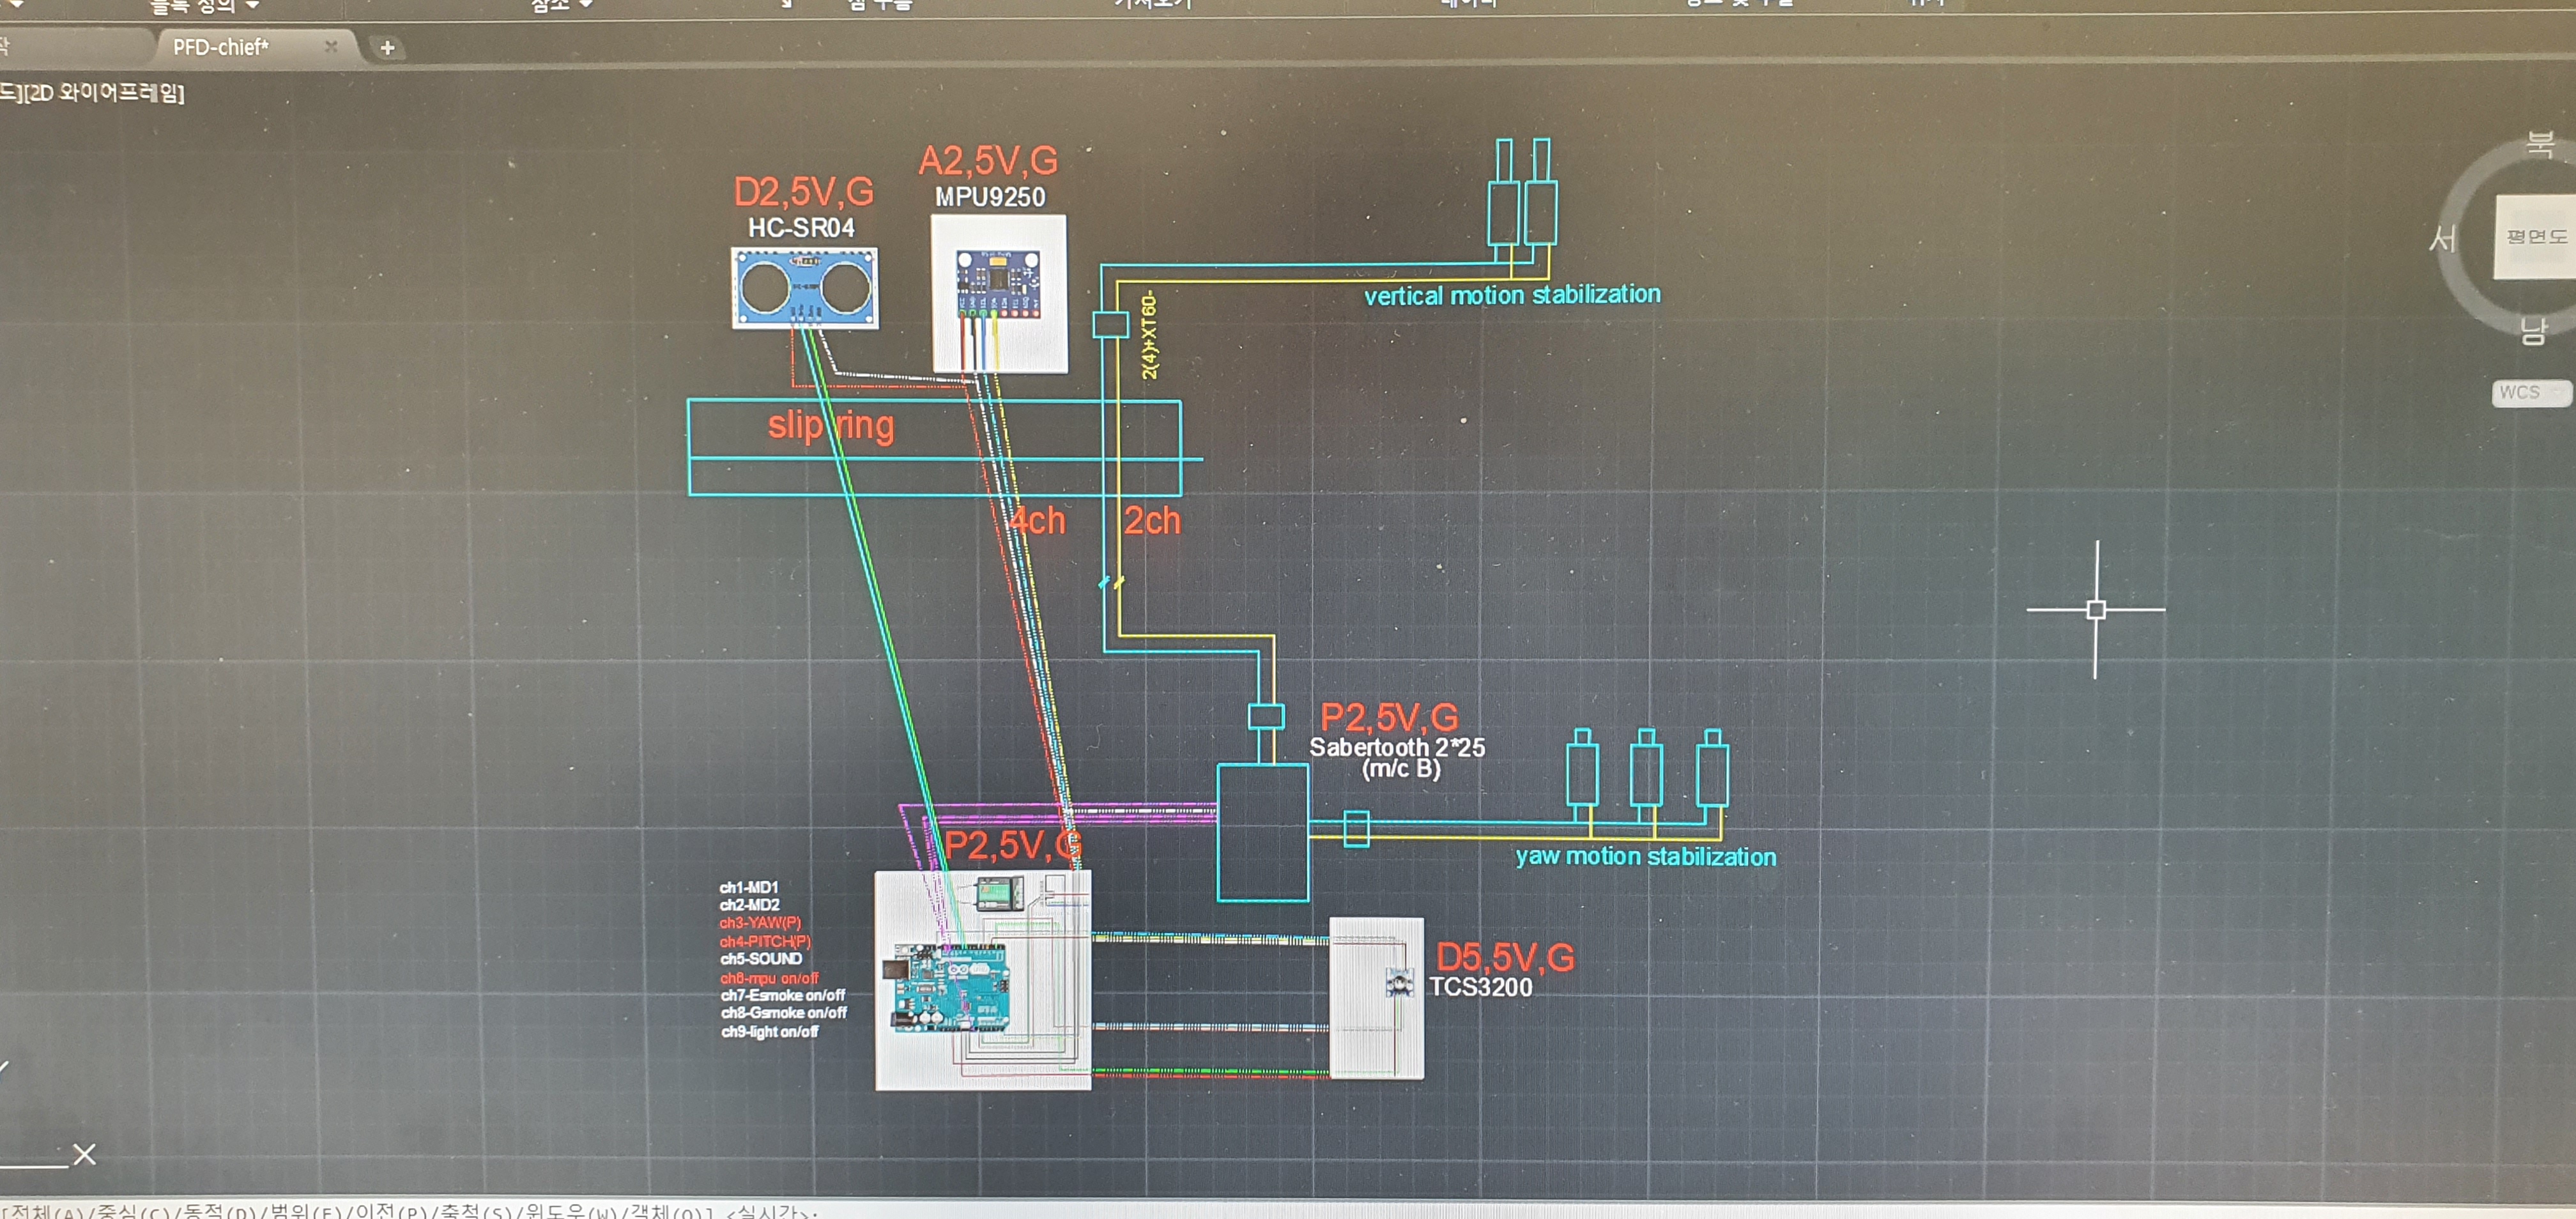Select the 'TCS3200' white label
2576x1219 pixels.
(1480, 987)
